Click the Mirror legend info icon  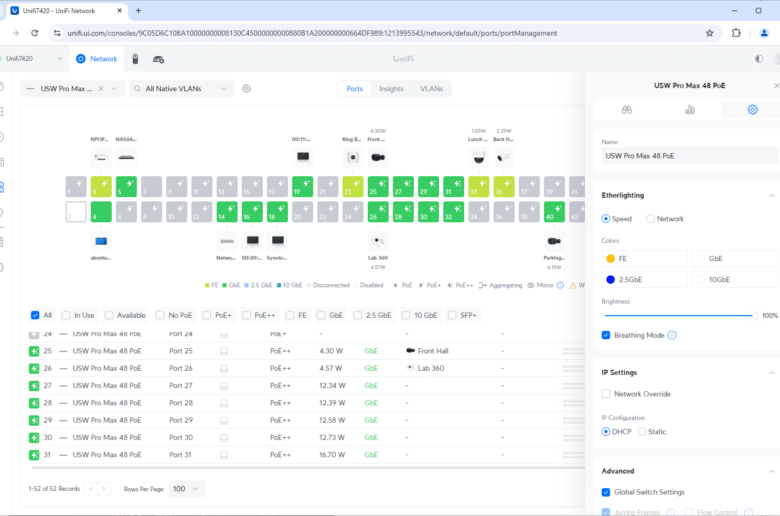[560, 286]
